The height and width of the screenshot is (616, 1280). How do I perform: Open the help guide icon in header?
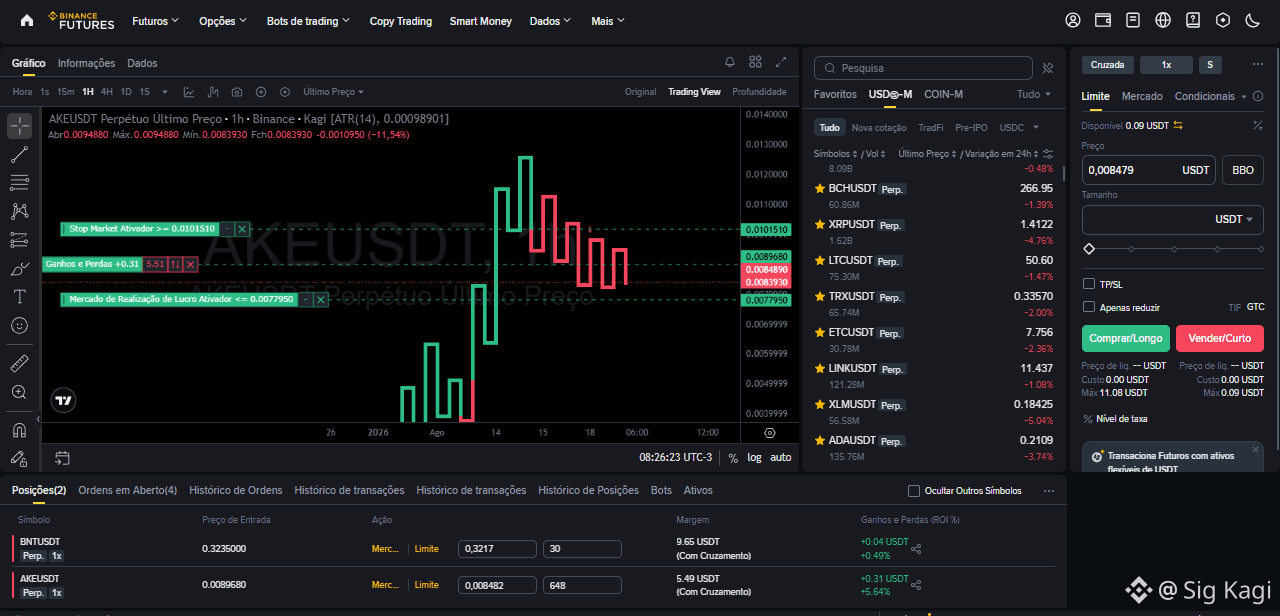click(x=1193, y=20)
